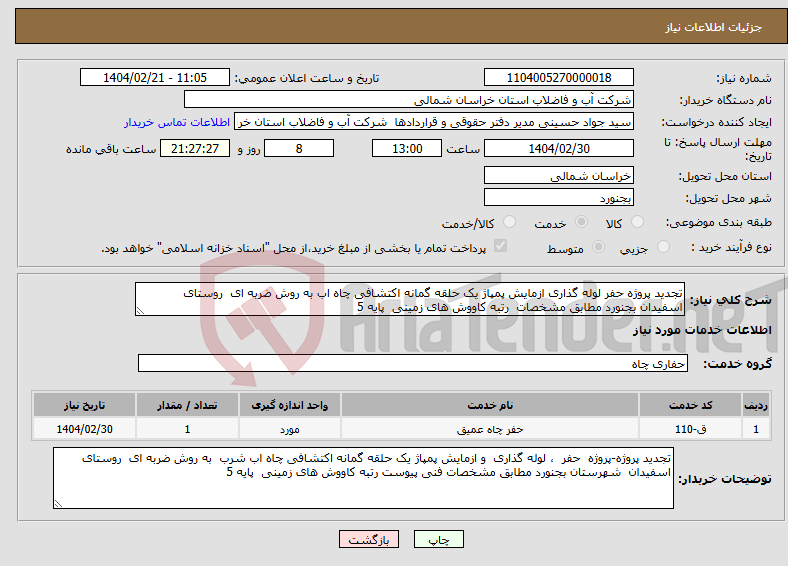This screenshot has width=788, height=566.
Task: Click the کد خدمت column header
Action: (x=691, y=405)
